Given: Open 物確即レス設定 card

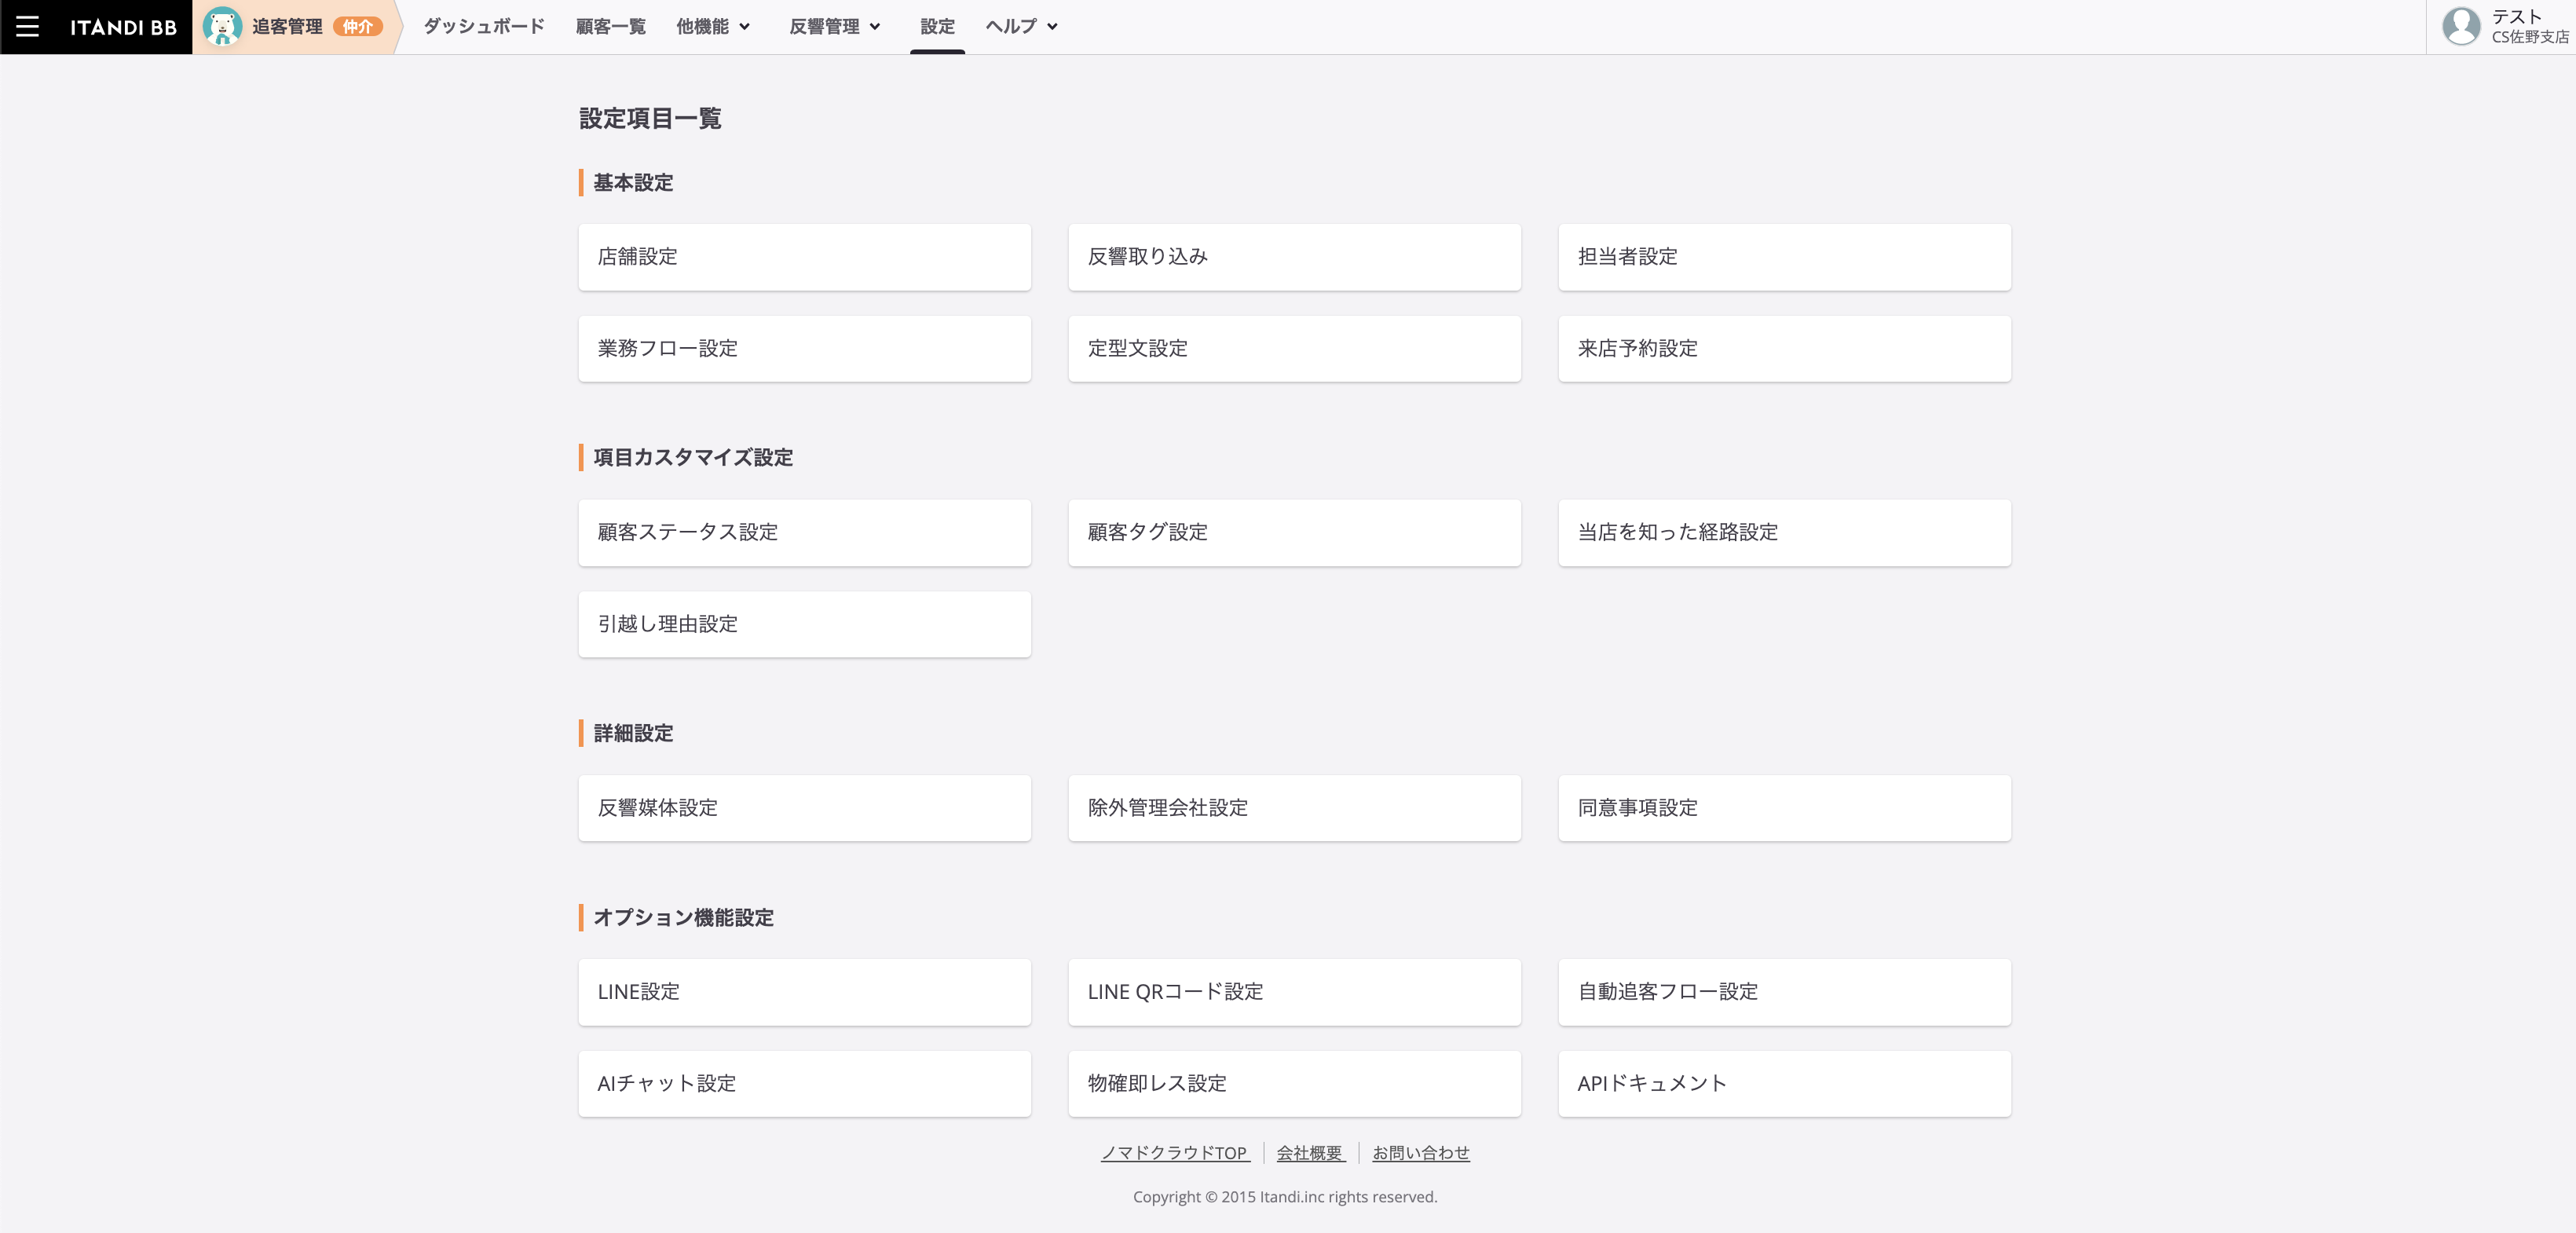Looking at the screenshot, I should point(1294,1084).
